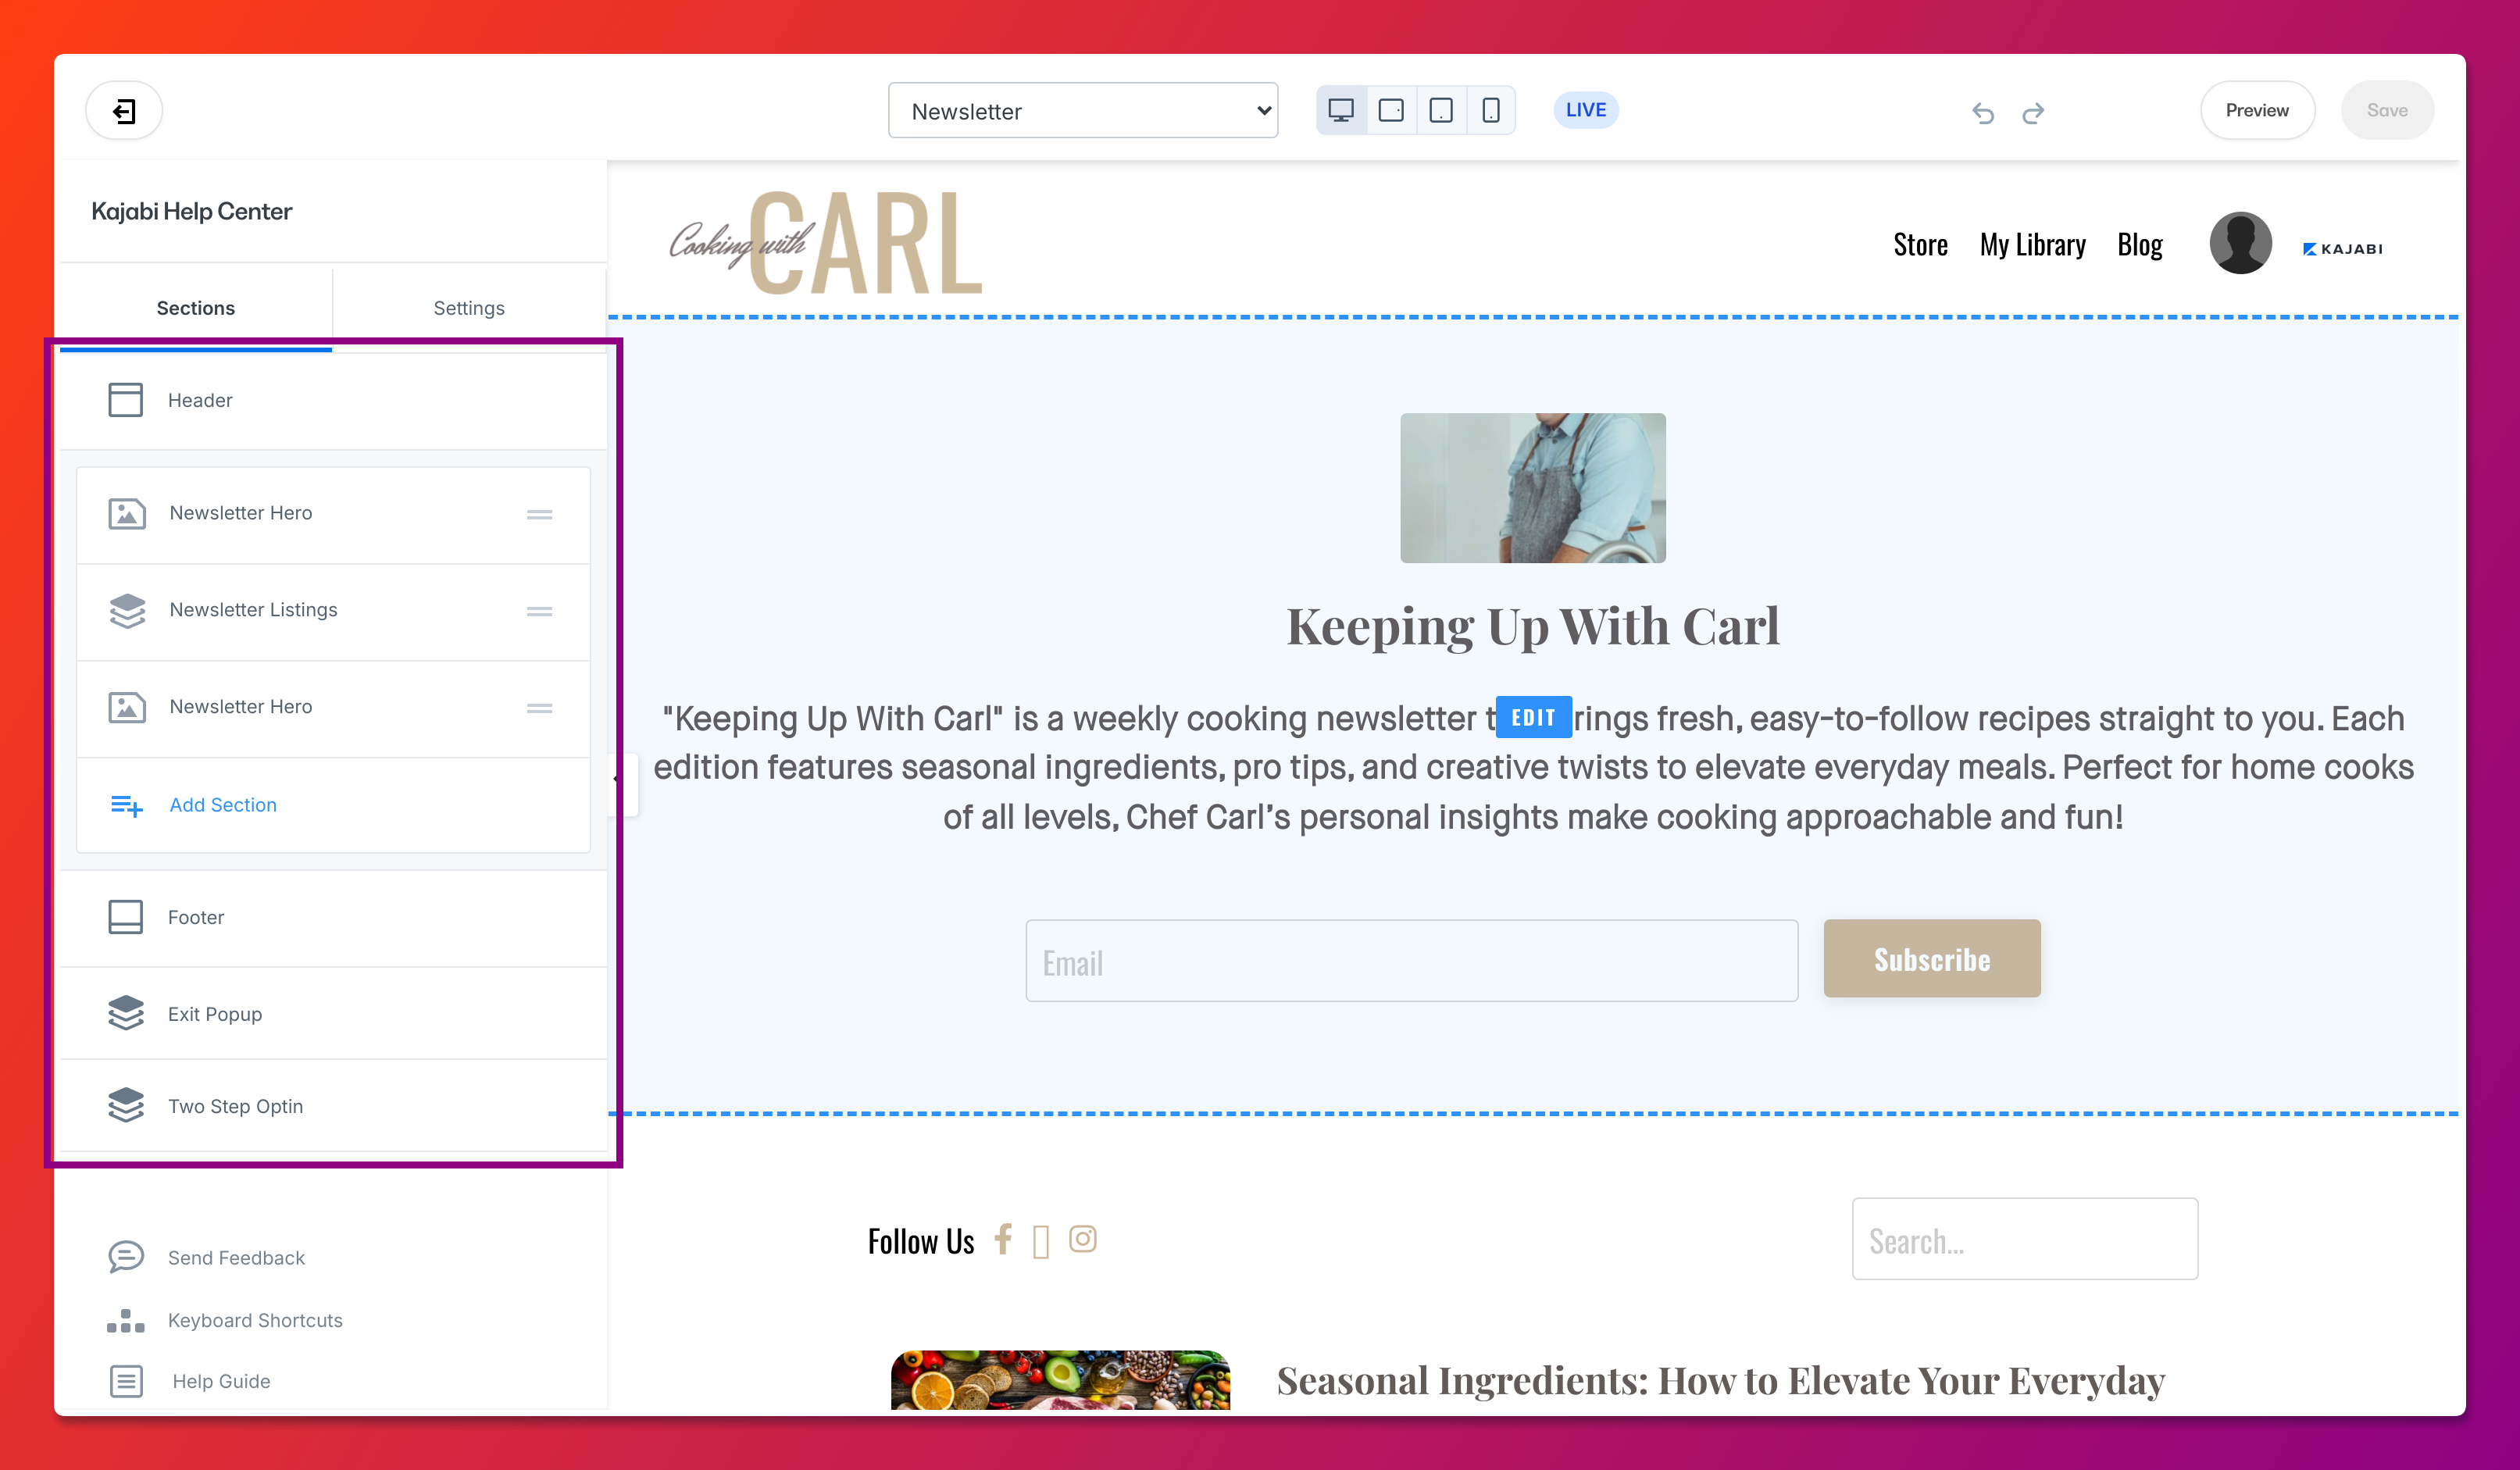Screen dimensions: 2520x1470
Task: Click the Cooking with Carl logo
Action: click(825, 243)
